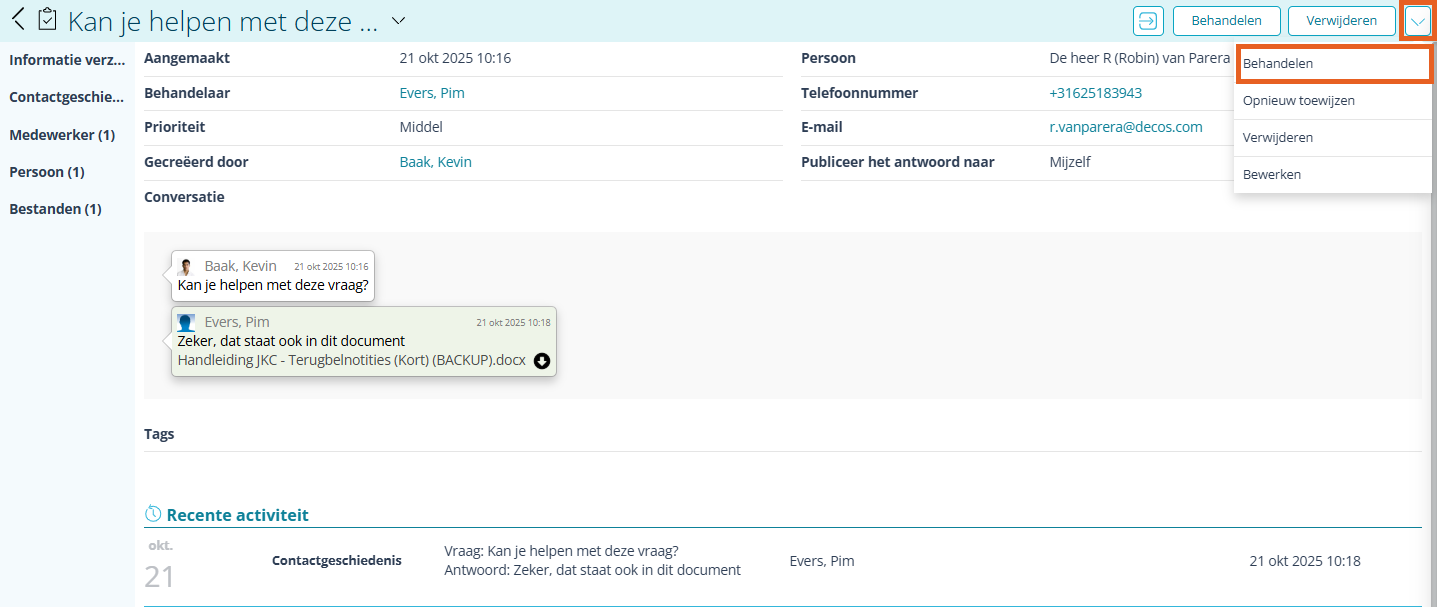Go to Bestanden (1) section in sidebar
The width and height of the screenshot is (1437, 607).
[x=56, y=209]
